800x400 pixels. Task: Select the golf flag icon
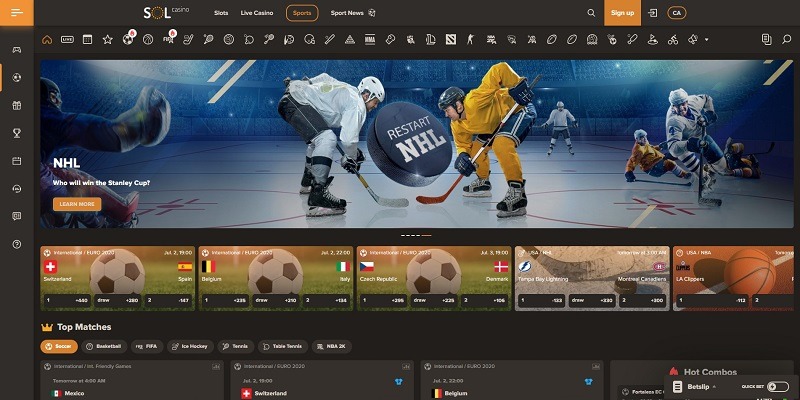coord(653,39)
